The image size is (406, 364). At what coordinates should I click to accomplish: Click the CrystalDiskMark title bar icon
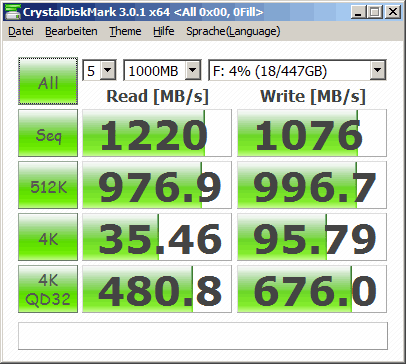pos(13,12)
